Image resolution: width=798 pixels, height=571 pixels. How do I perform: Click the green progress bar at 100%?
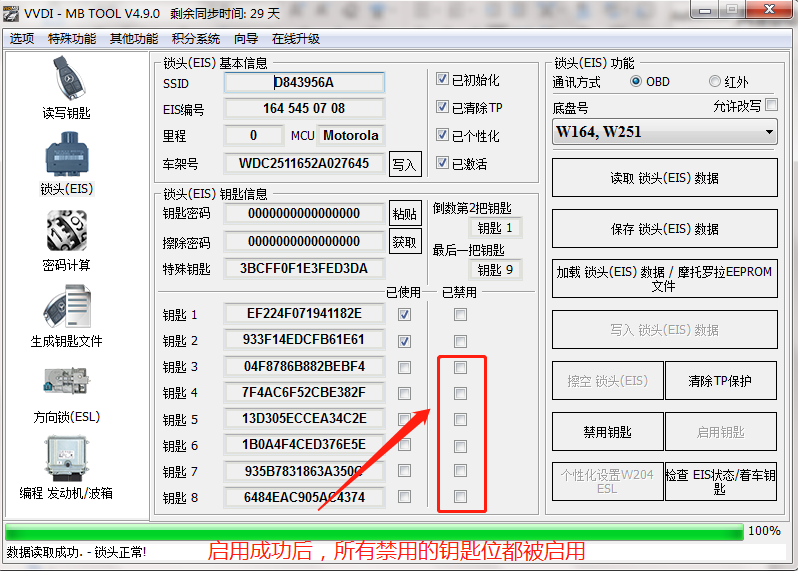pos(374,532)
